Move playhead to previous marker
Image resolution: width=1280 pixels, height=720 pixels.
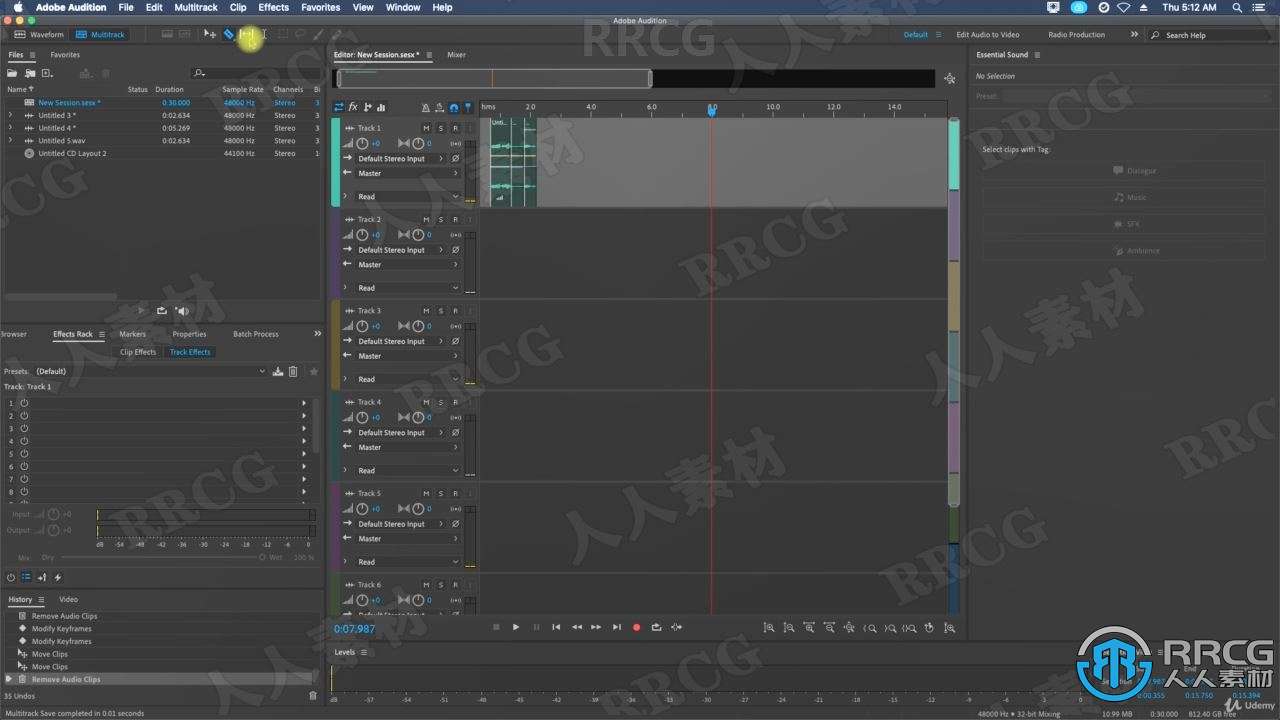pyautogui.click(x=556, y=627)
